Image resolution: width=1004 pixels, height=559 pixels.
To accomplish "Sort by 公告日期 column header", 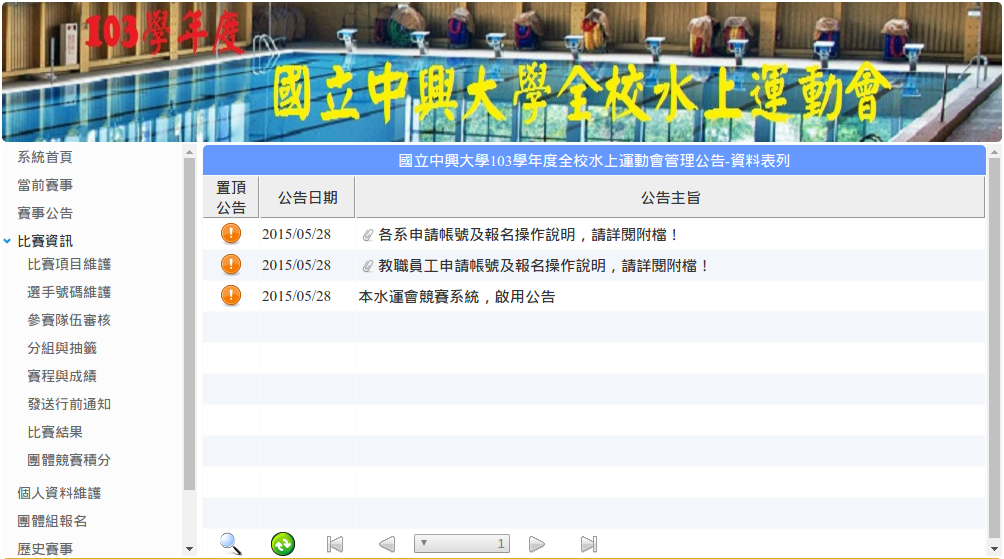I will pos(307,197).
